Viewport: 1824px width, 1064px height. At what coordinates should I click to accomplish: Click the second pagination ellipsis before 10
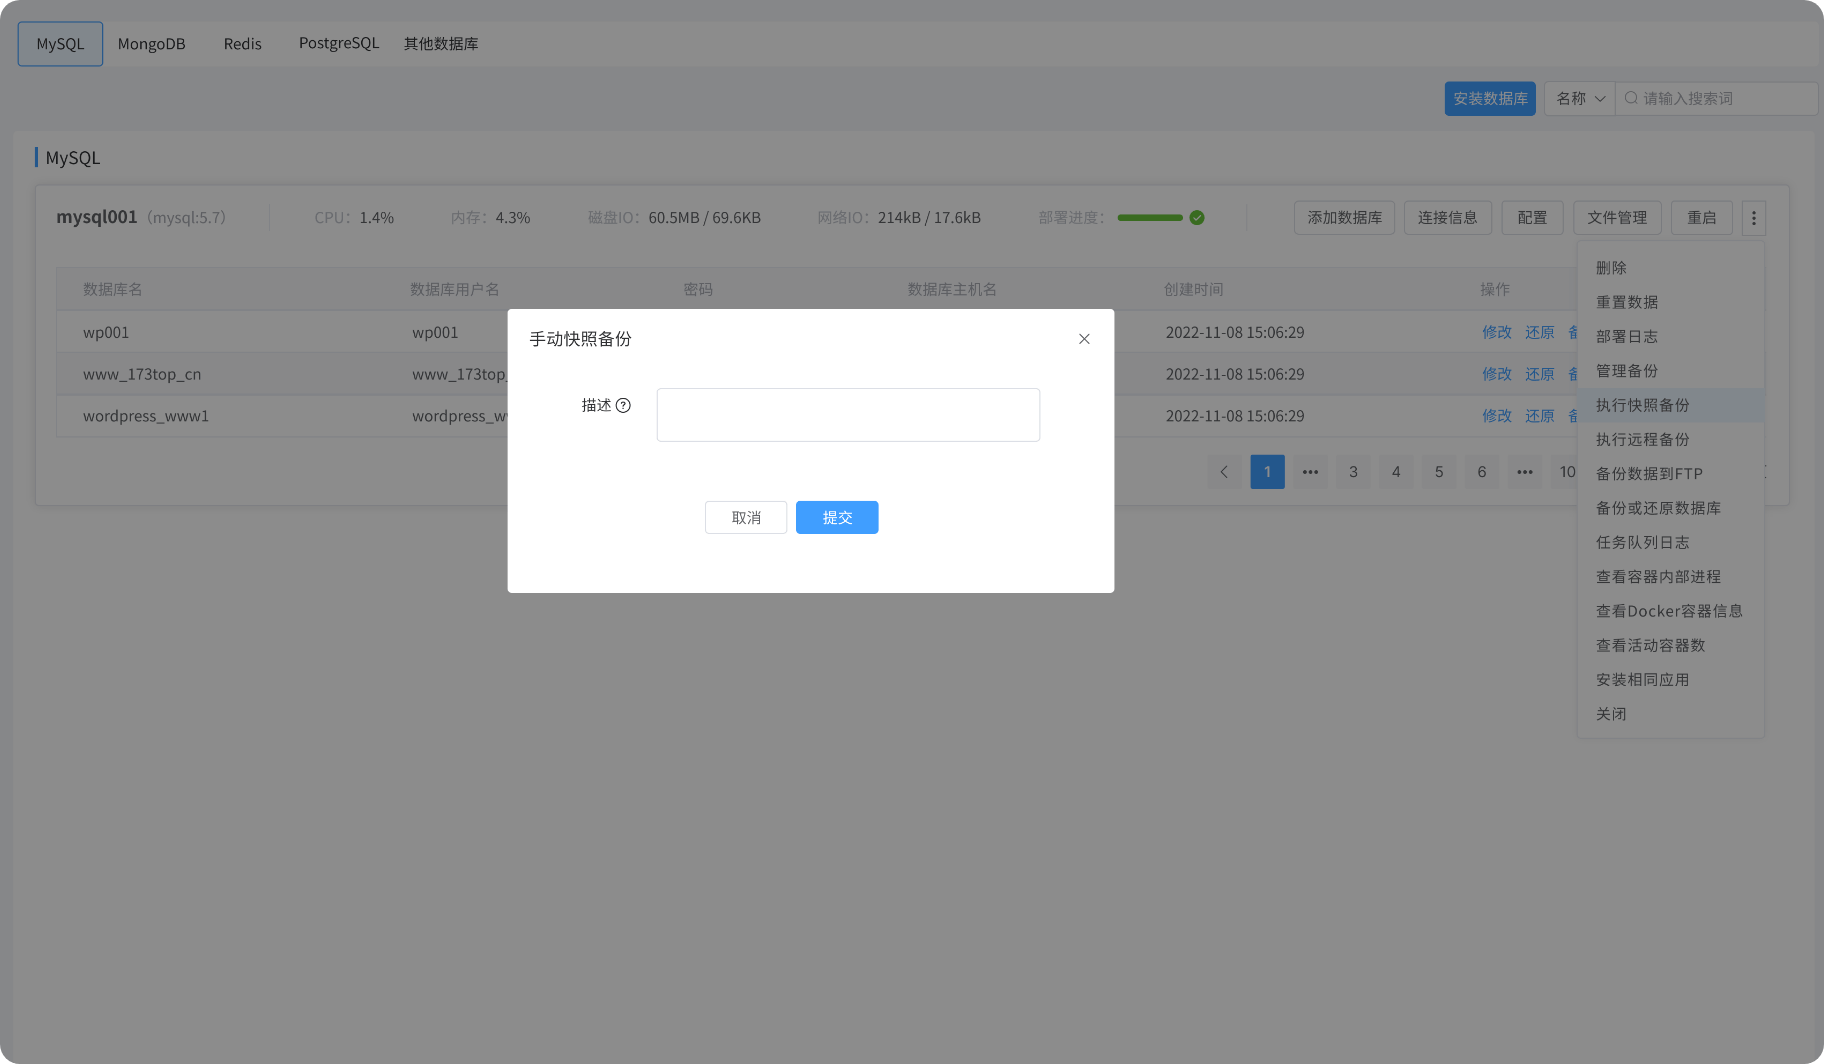pos(1525,472)
